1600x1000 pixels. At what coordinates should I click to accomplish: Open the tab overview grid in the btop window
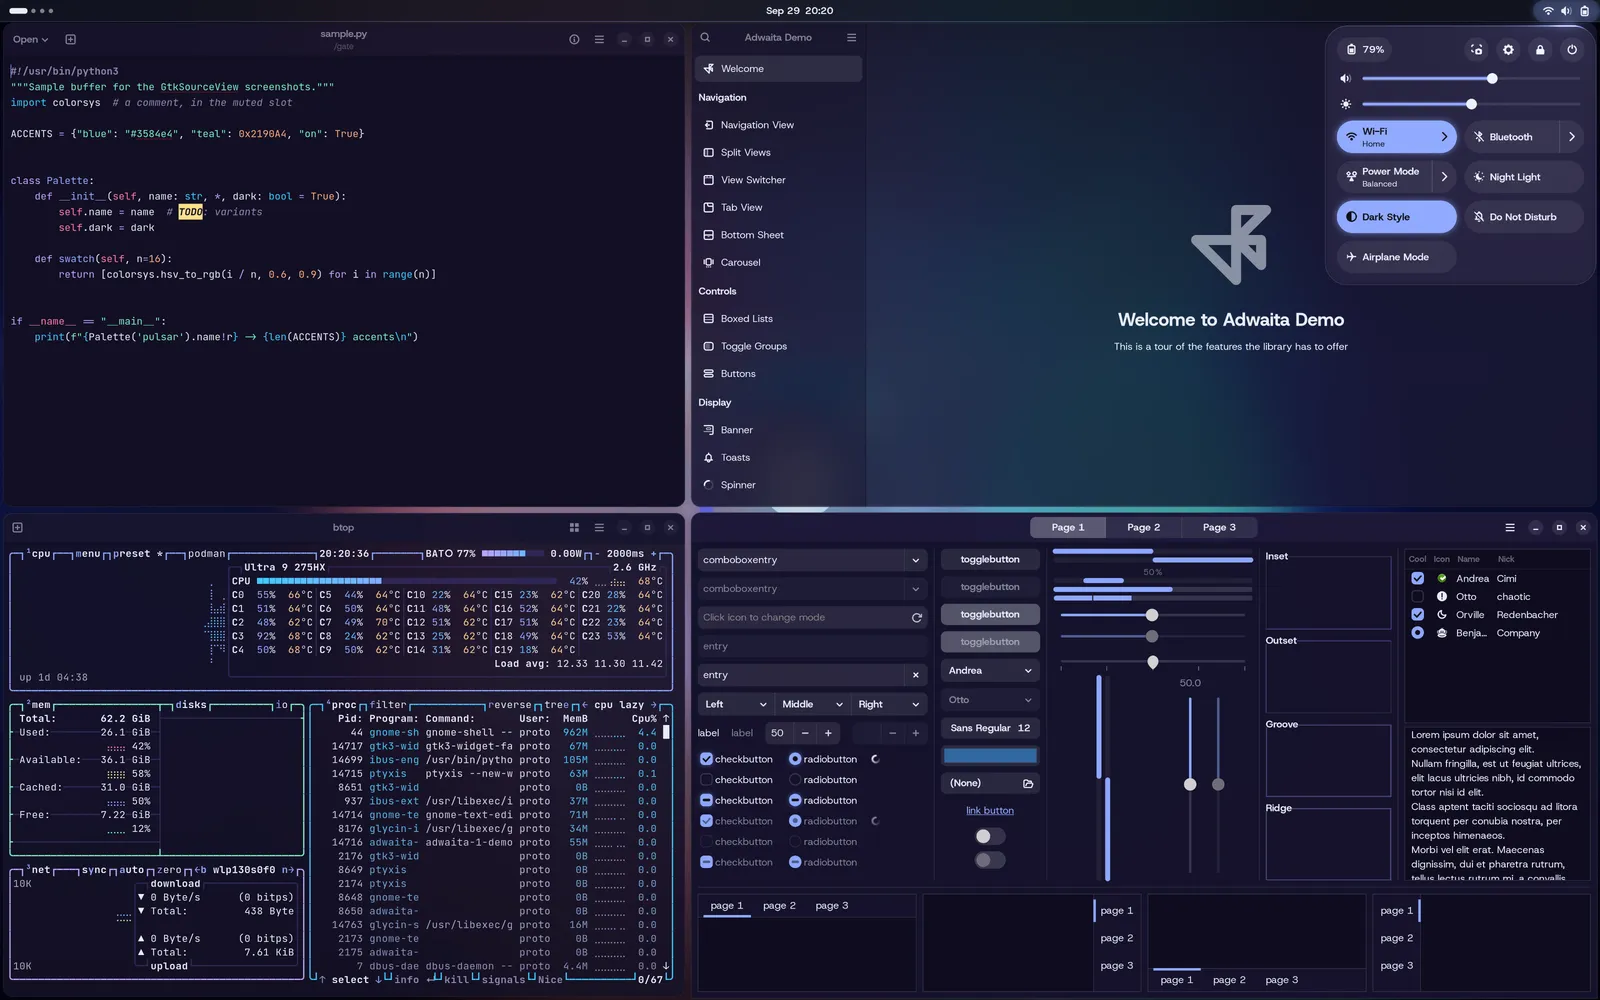point(574,527)
